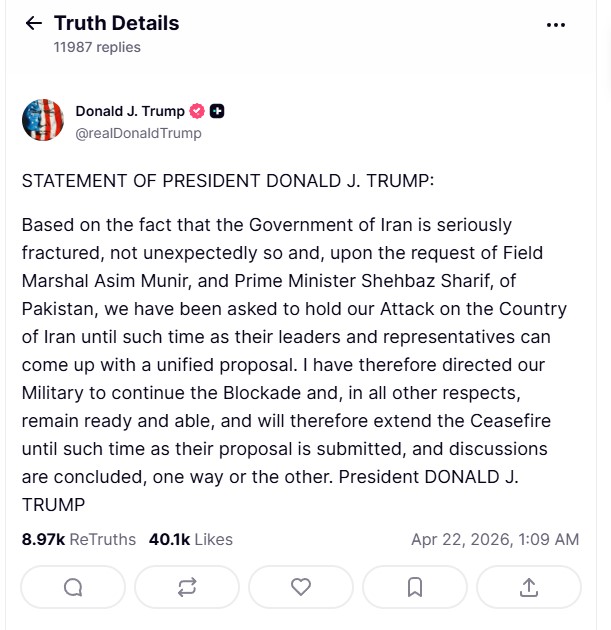Visit the @realDonaldTrump handle link

tap(138, 133)
